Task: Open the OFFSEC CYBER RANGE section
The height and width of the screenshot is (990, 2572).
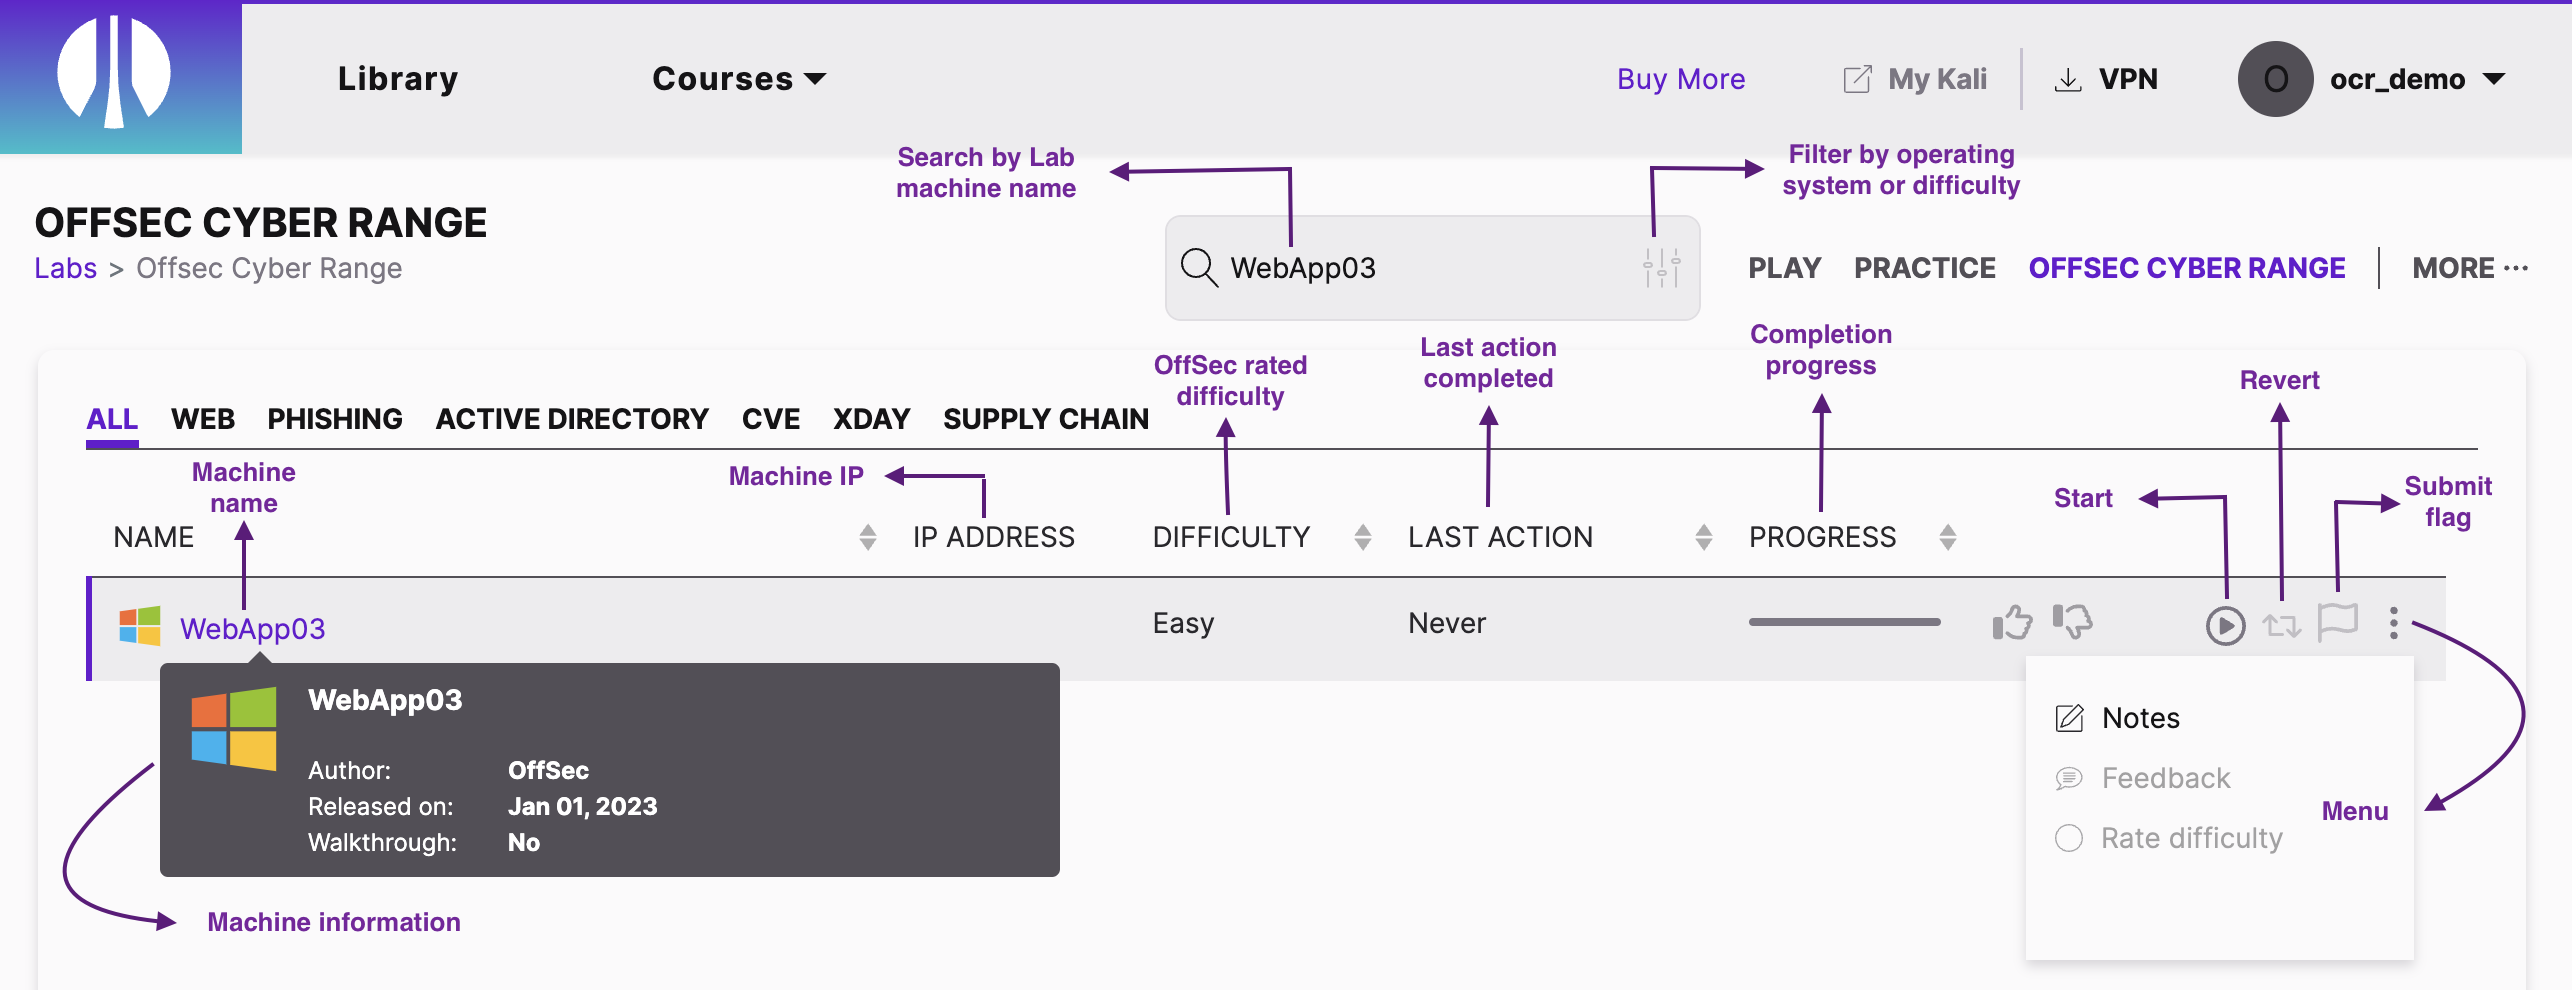Action: [x=2187, y=268]
